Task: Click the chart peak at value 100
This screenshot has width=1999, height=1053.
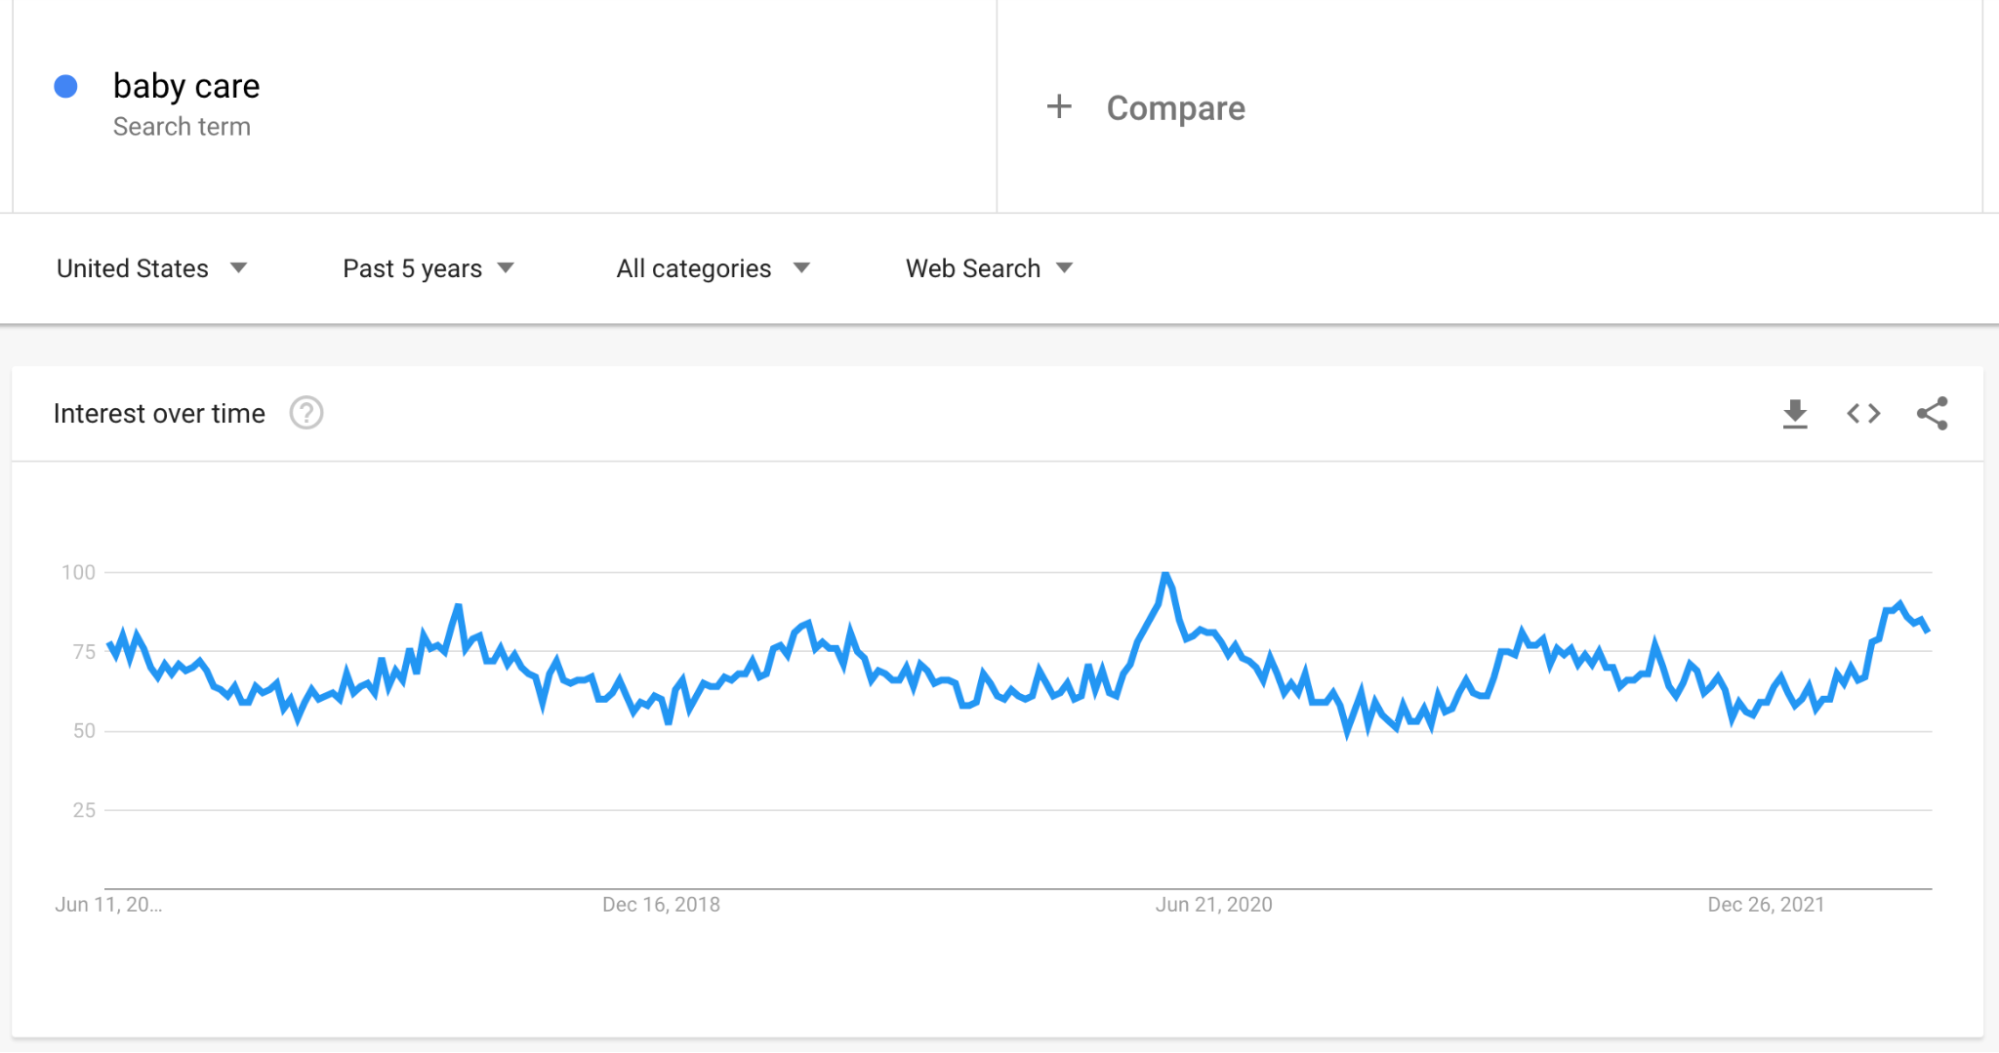Action: pos(1165,575)
